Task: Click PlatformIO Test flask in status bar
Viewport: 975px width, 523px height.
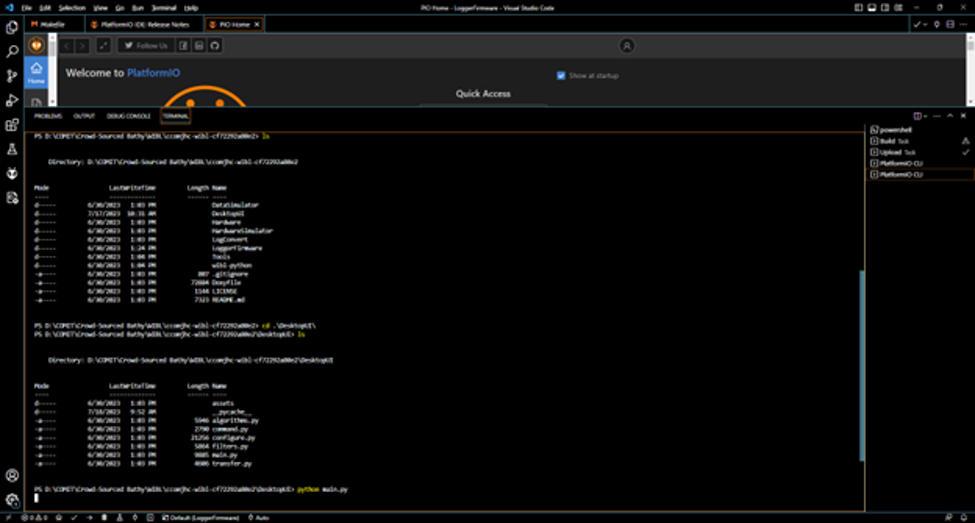Action: coord(119,517)
